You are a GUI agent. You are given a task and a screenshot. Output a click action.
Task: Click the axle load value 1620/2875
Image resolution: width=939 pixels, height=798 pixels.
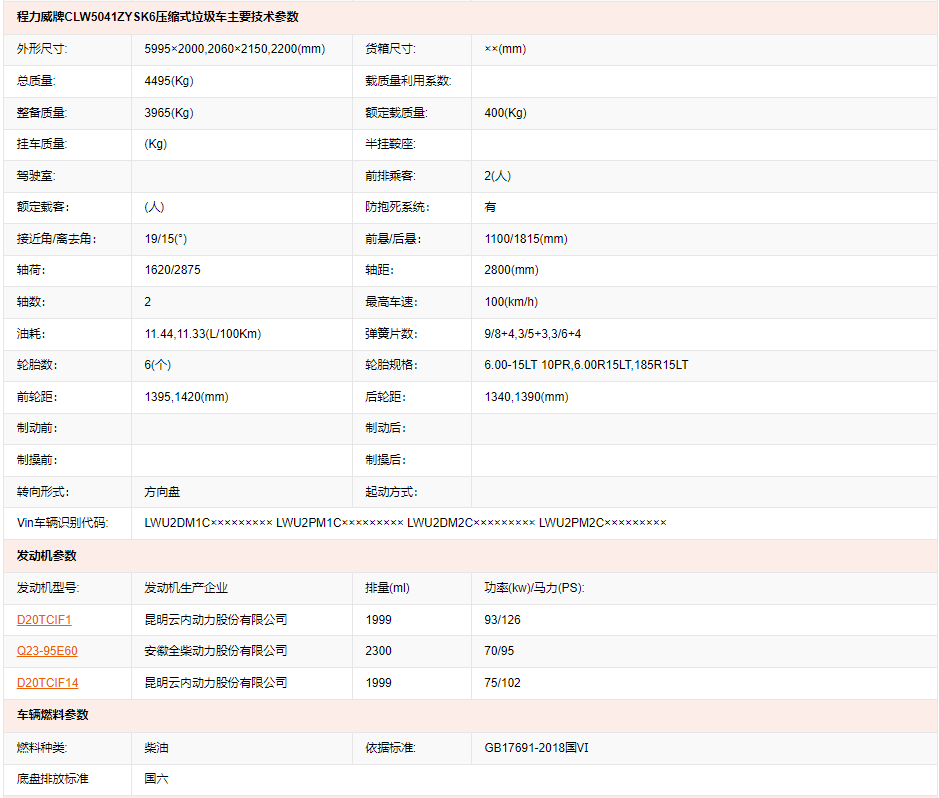172,270
